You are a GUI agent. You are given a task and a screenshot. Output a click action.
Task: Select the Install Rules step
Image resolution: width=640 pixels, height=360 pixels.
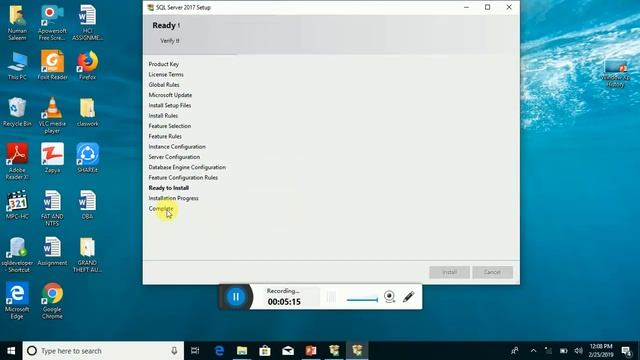(163, 116)
